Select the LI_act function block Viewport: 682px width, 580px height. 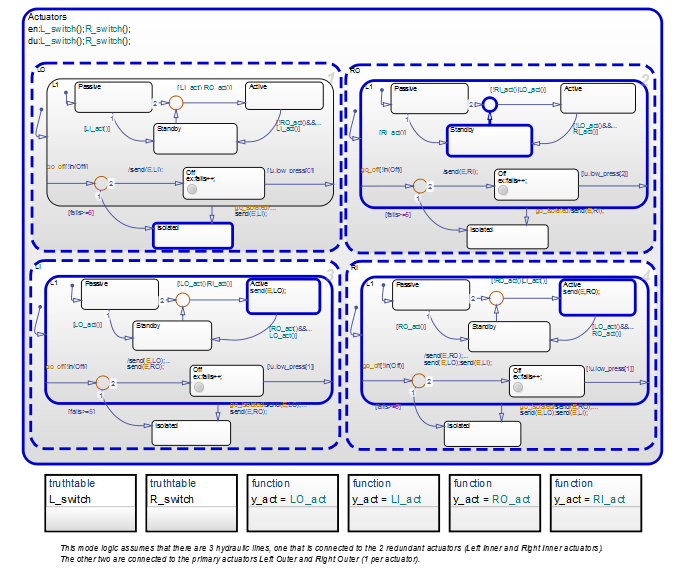point(394,503)
